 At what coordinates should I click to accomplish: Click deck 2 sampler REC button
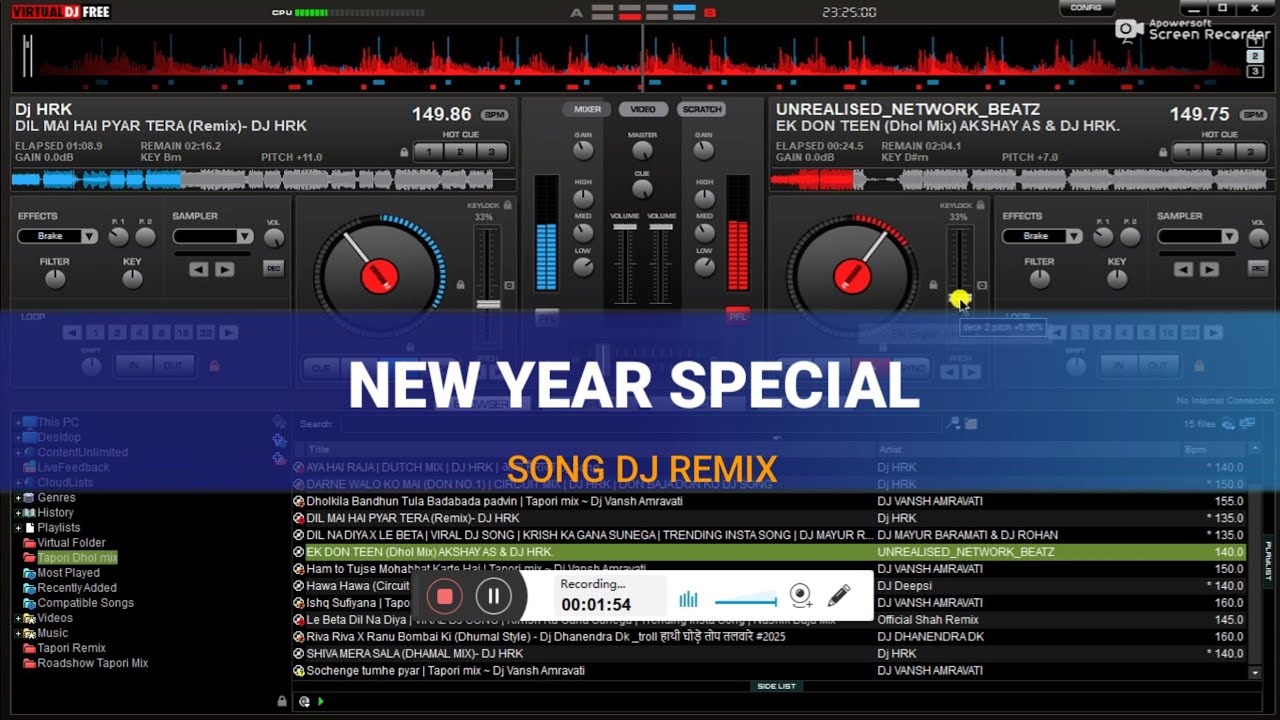pyautogui.click(x=1258, y=268)
